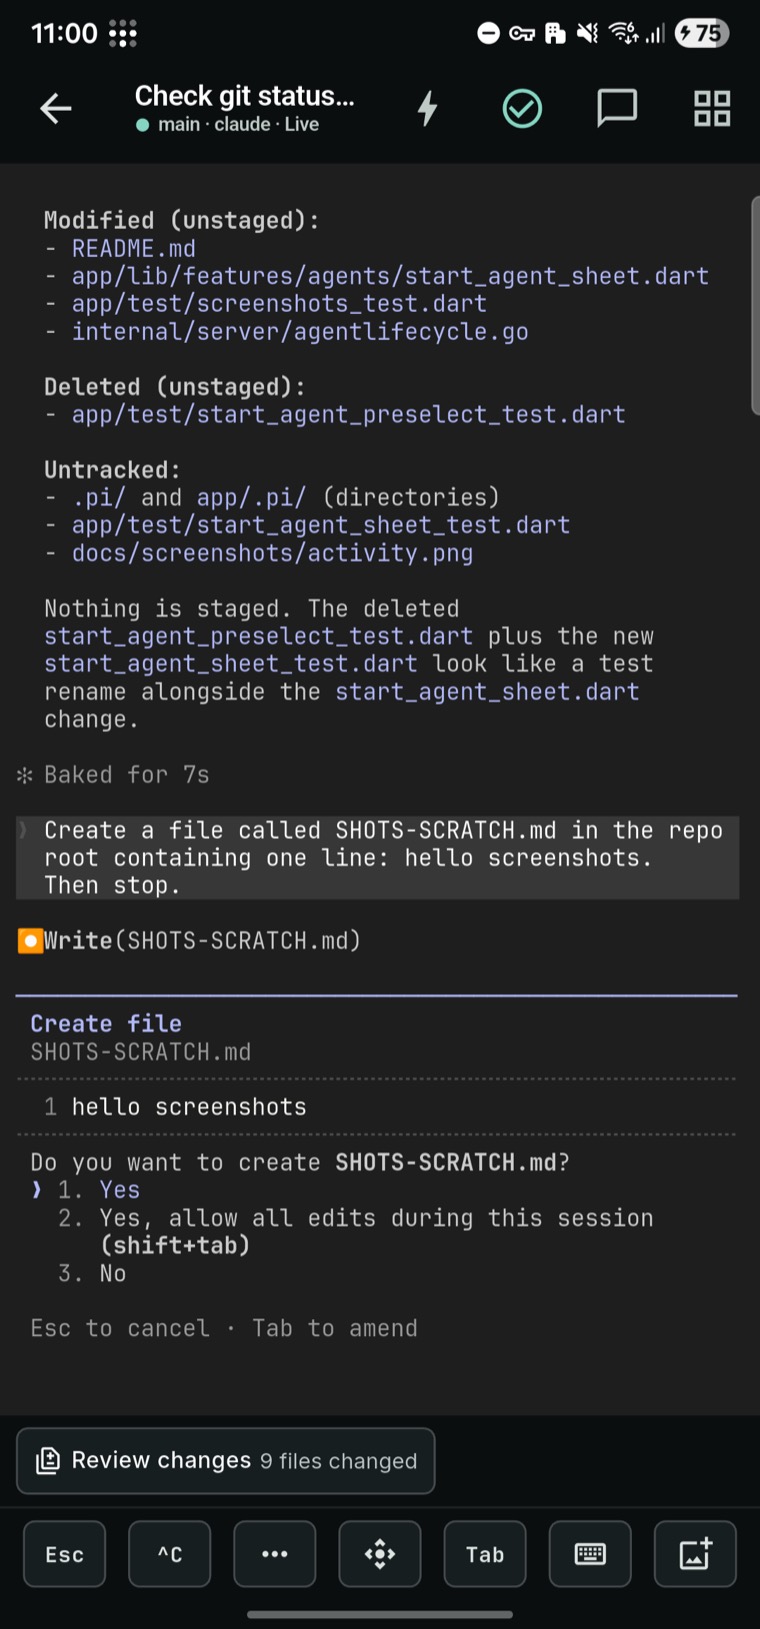Select Yes, allow all edits during this session
Screen dimensions: 760x1629
[355, 1231]
